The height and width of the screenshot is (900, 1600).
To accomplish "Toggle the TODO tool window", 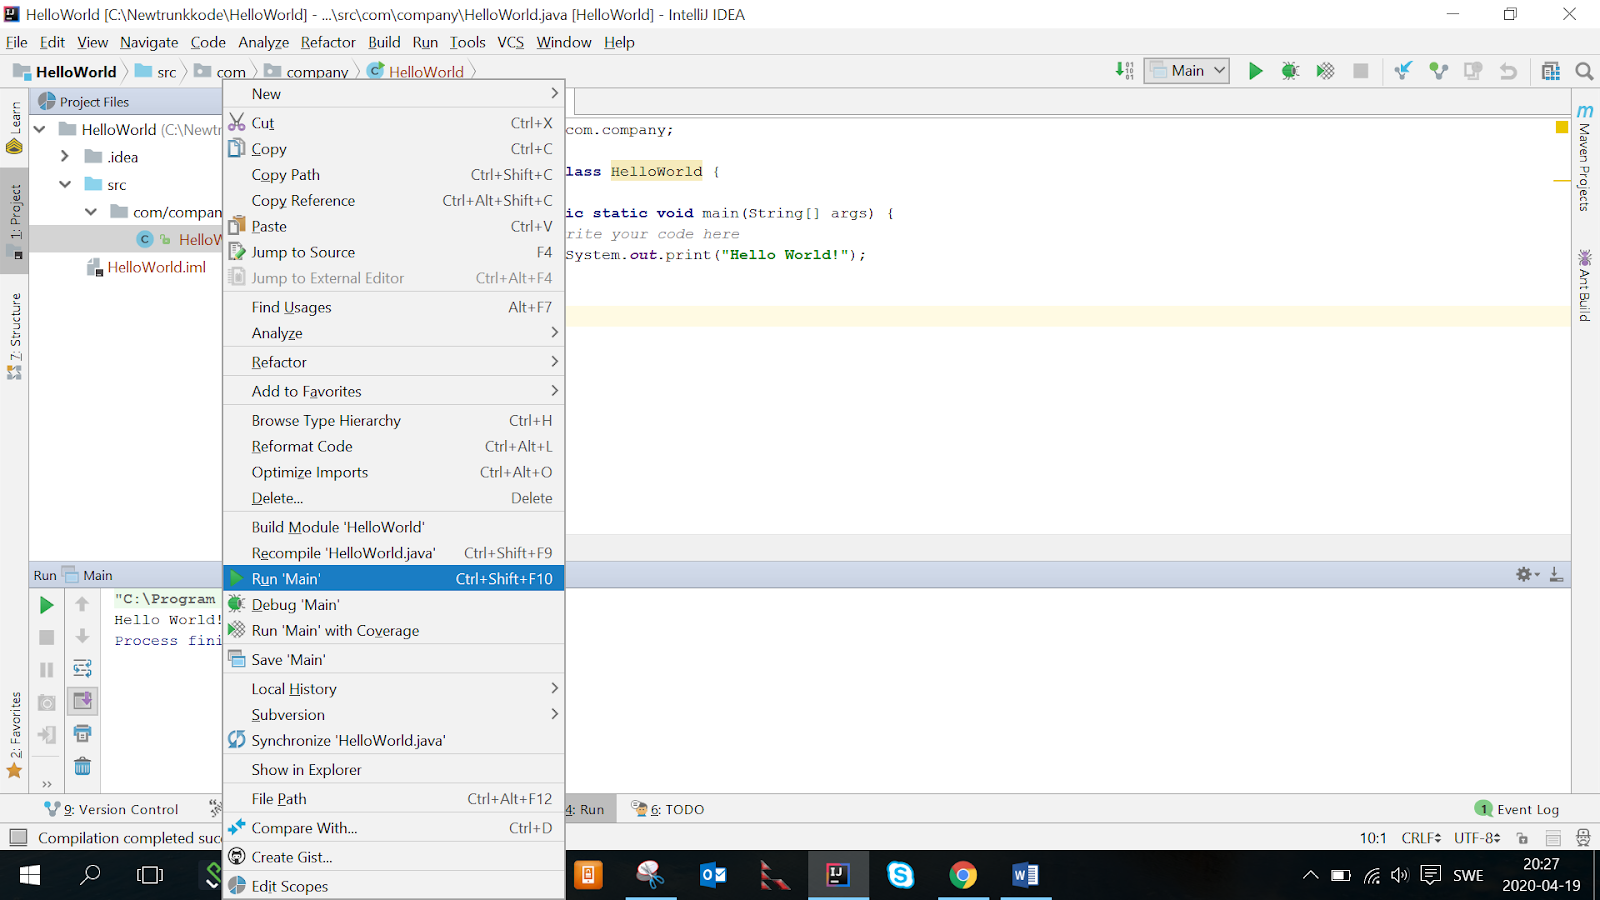I will [x=675, y=809].
